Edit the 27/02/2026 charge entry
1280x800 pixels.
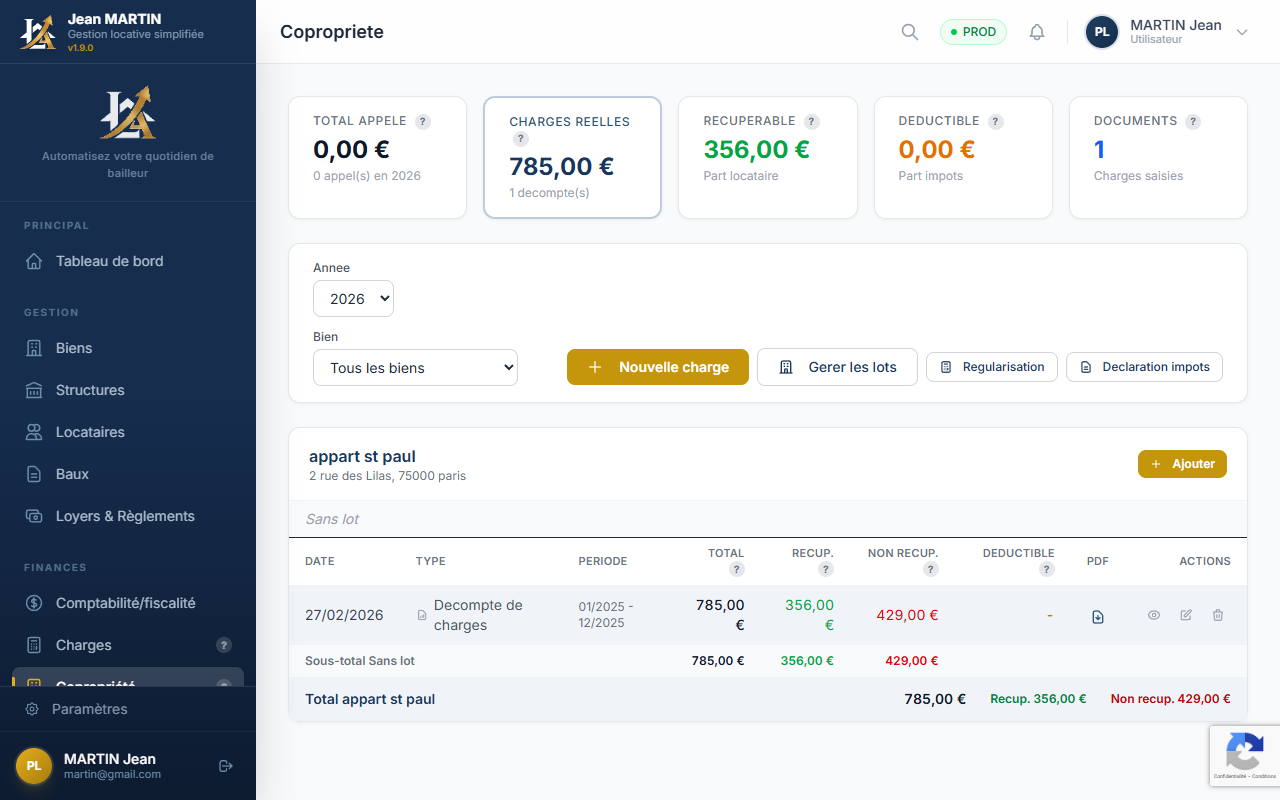(1186, 615)
